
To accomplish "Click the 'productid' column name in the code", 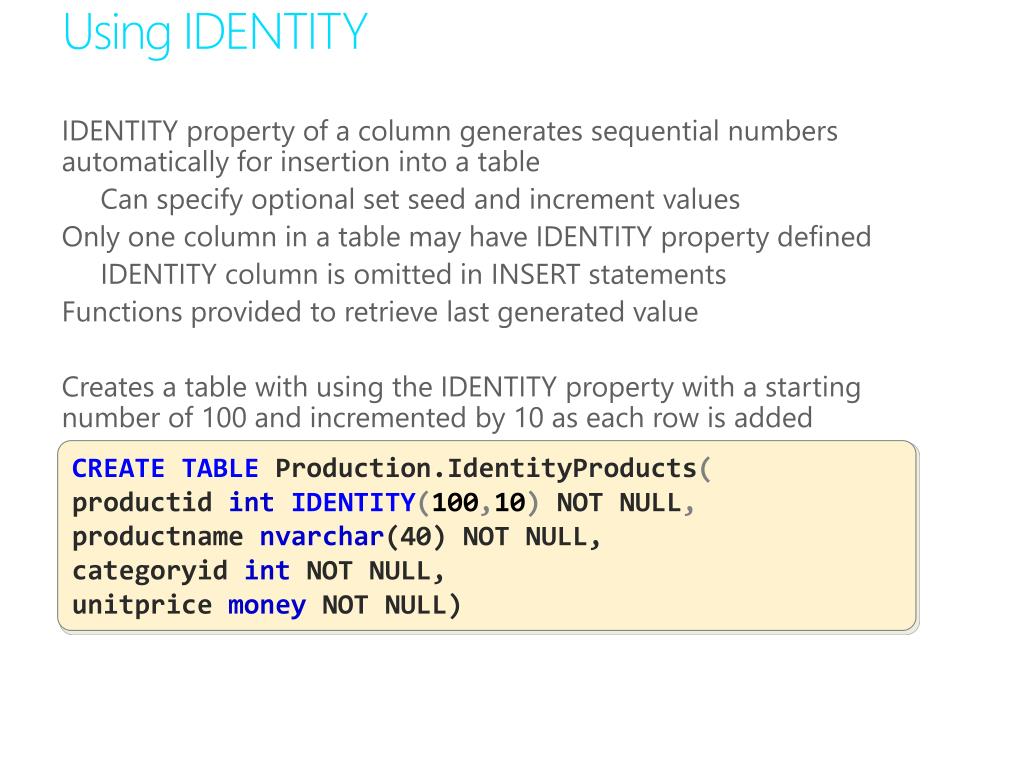I will (142, 504).
